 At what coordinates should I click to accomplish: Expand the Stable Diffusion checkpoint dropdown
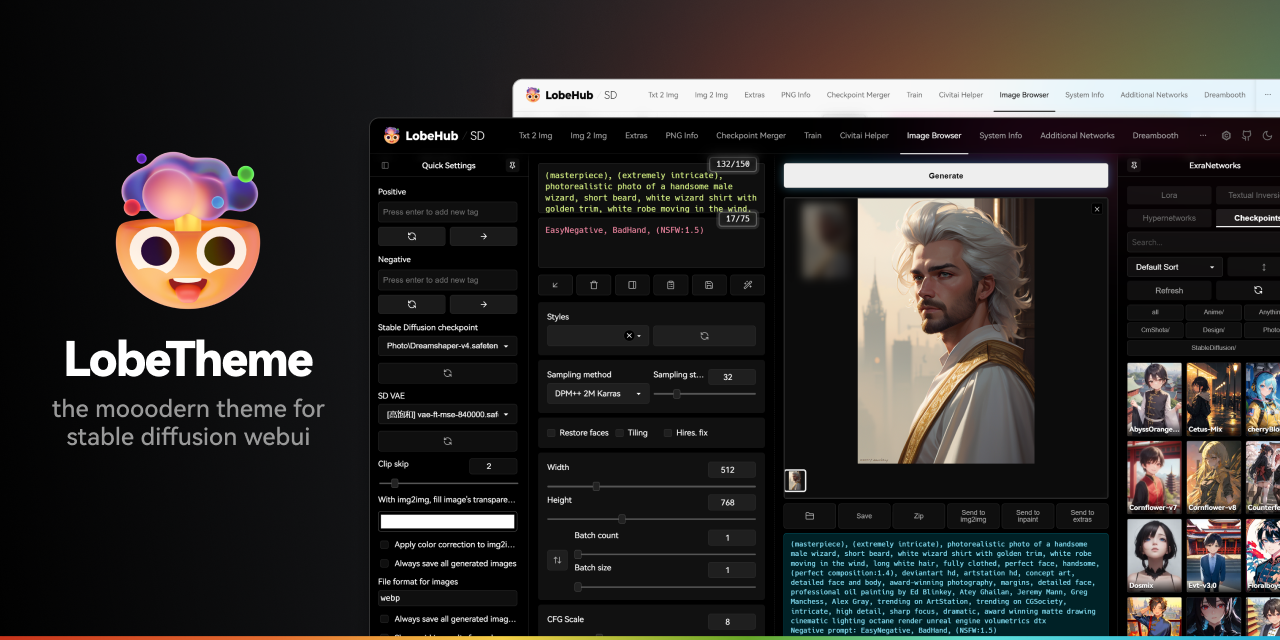click(447, 346)
